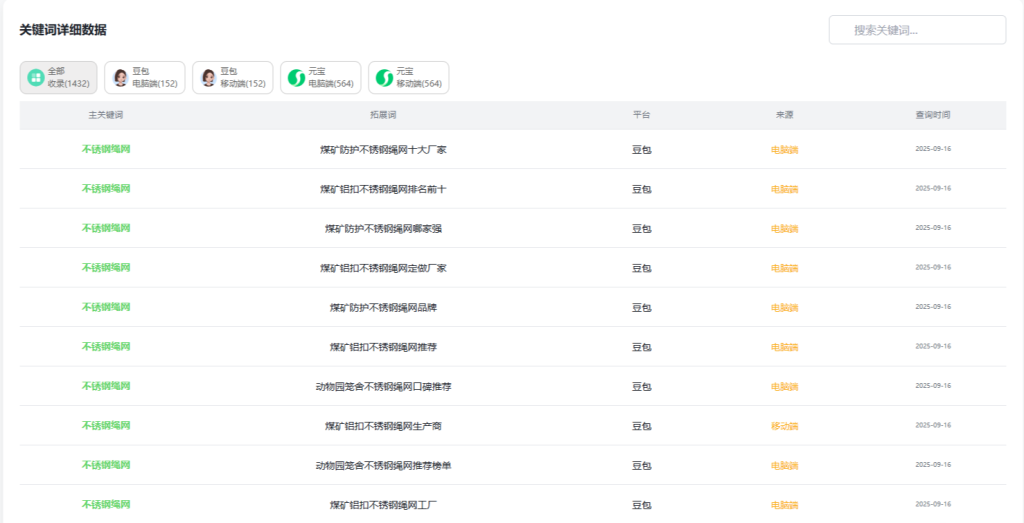Click the green grid icon on 全部 filter
This screenshot has width=1024, height=523.
coord(35,77)
